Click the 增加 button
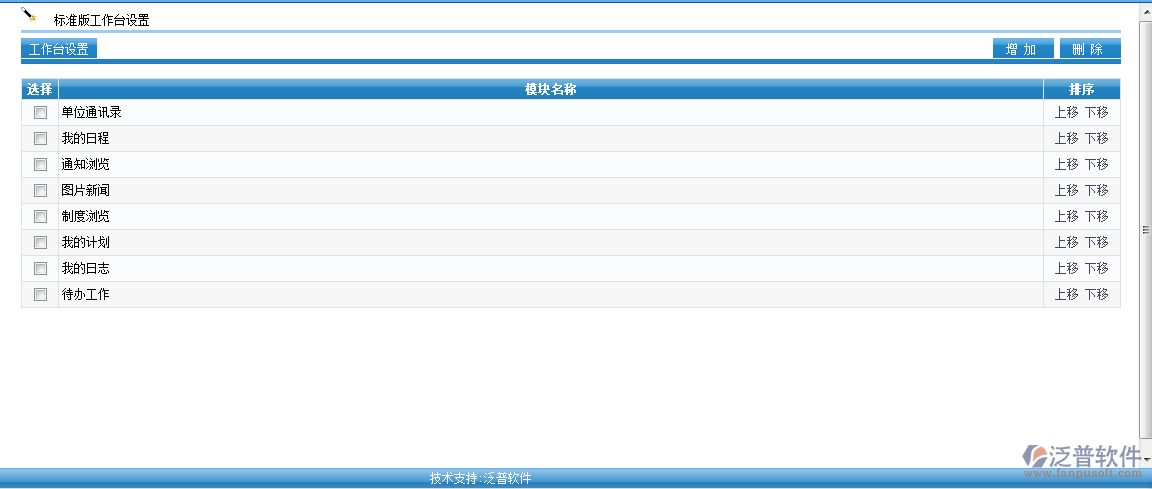Screen dimensions: 1152x489 1023,49
